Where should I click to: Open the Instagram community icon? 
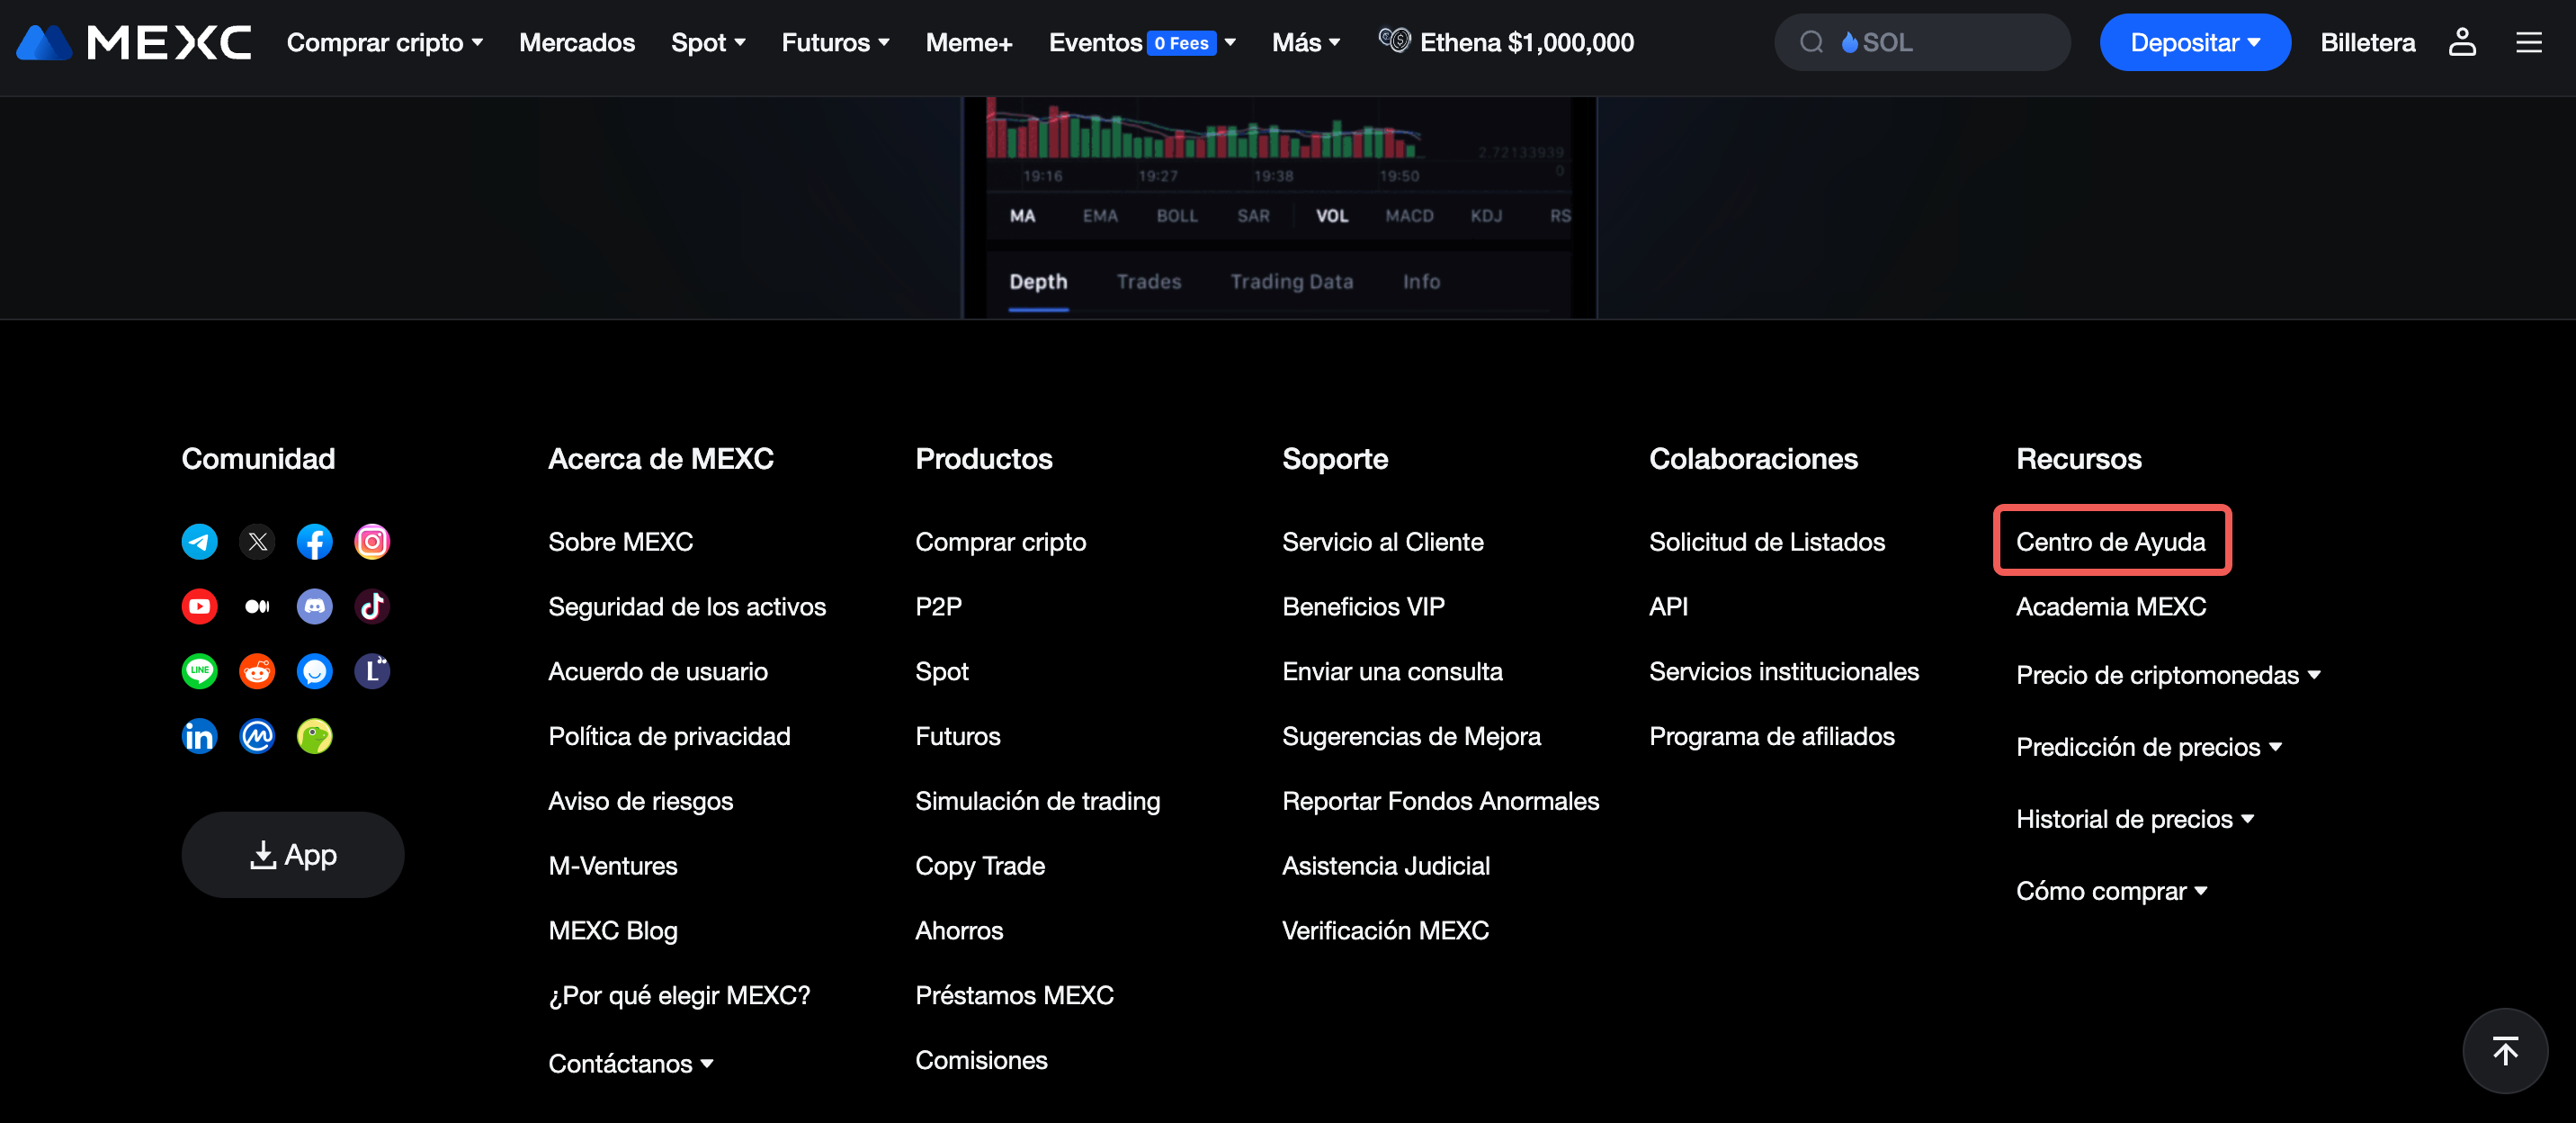pos(372,542)
